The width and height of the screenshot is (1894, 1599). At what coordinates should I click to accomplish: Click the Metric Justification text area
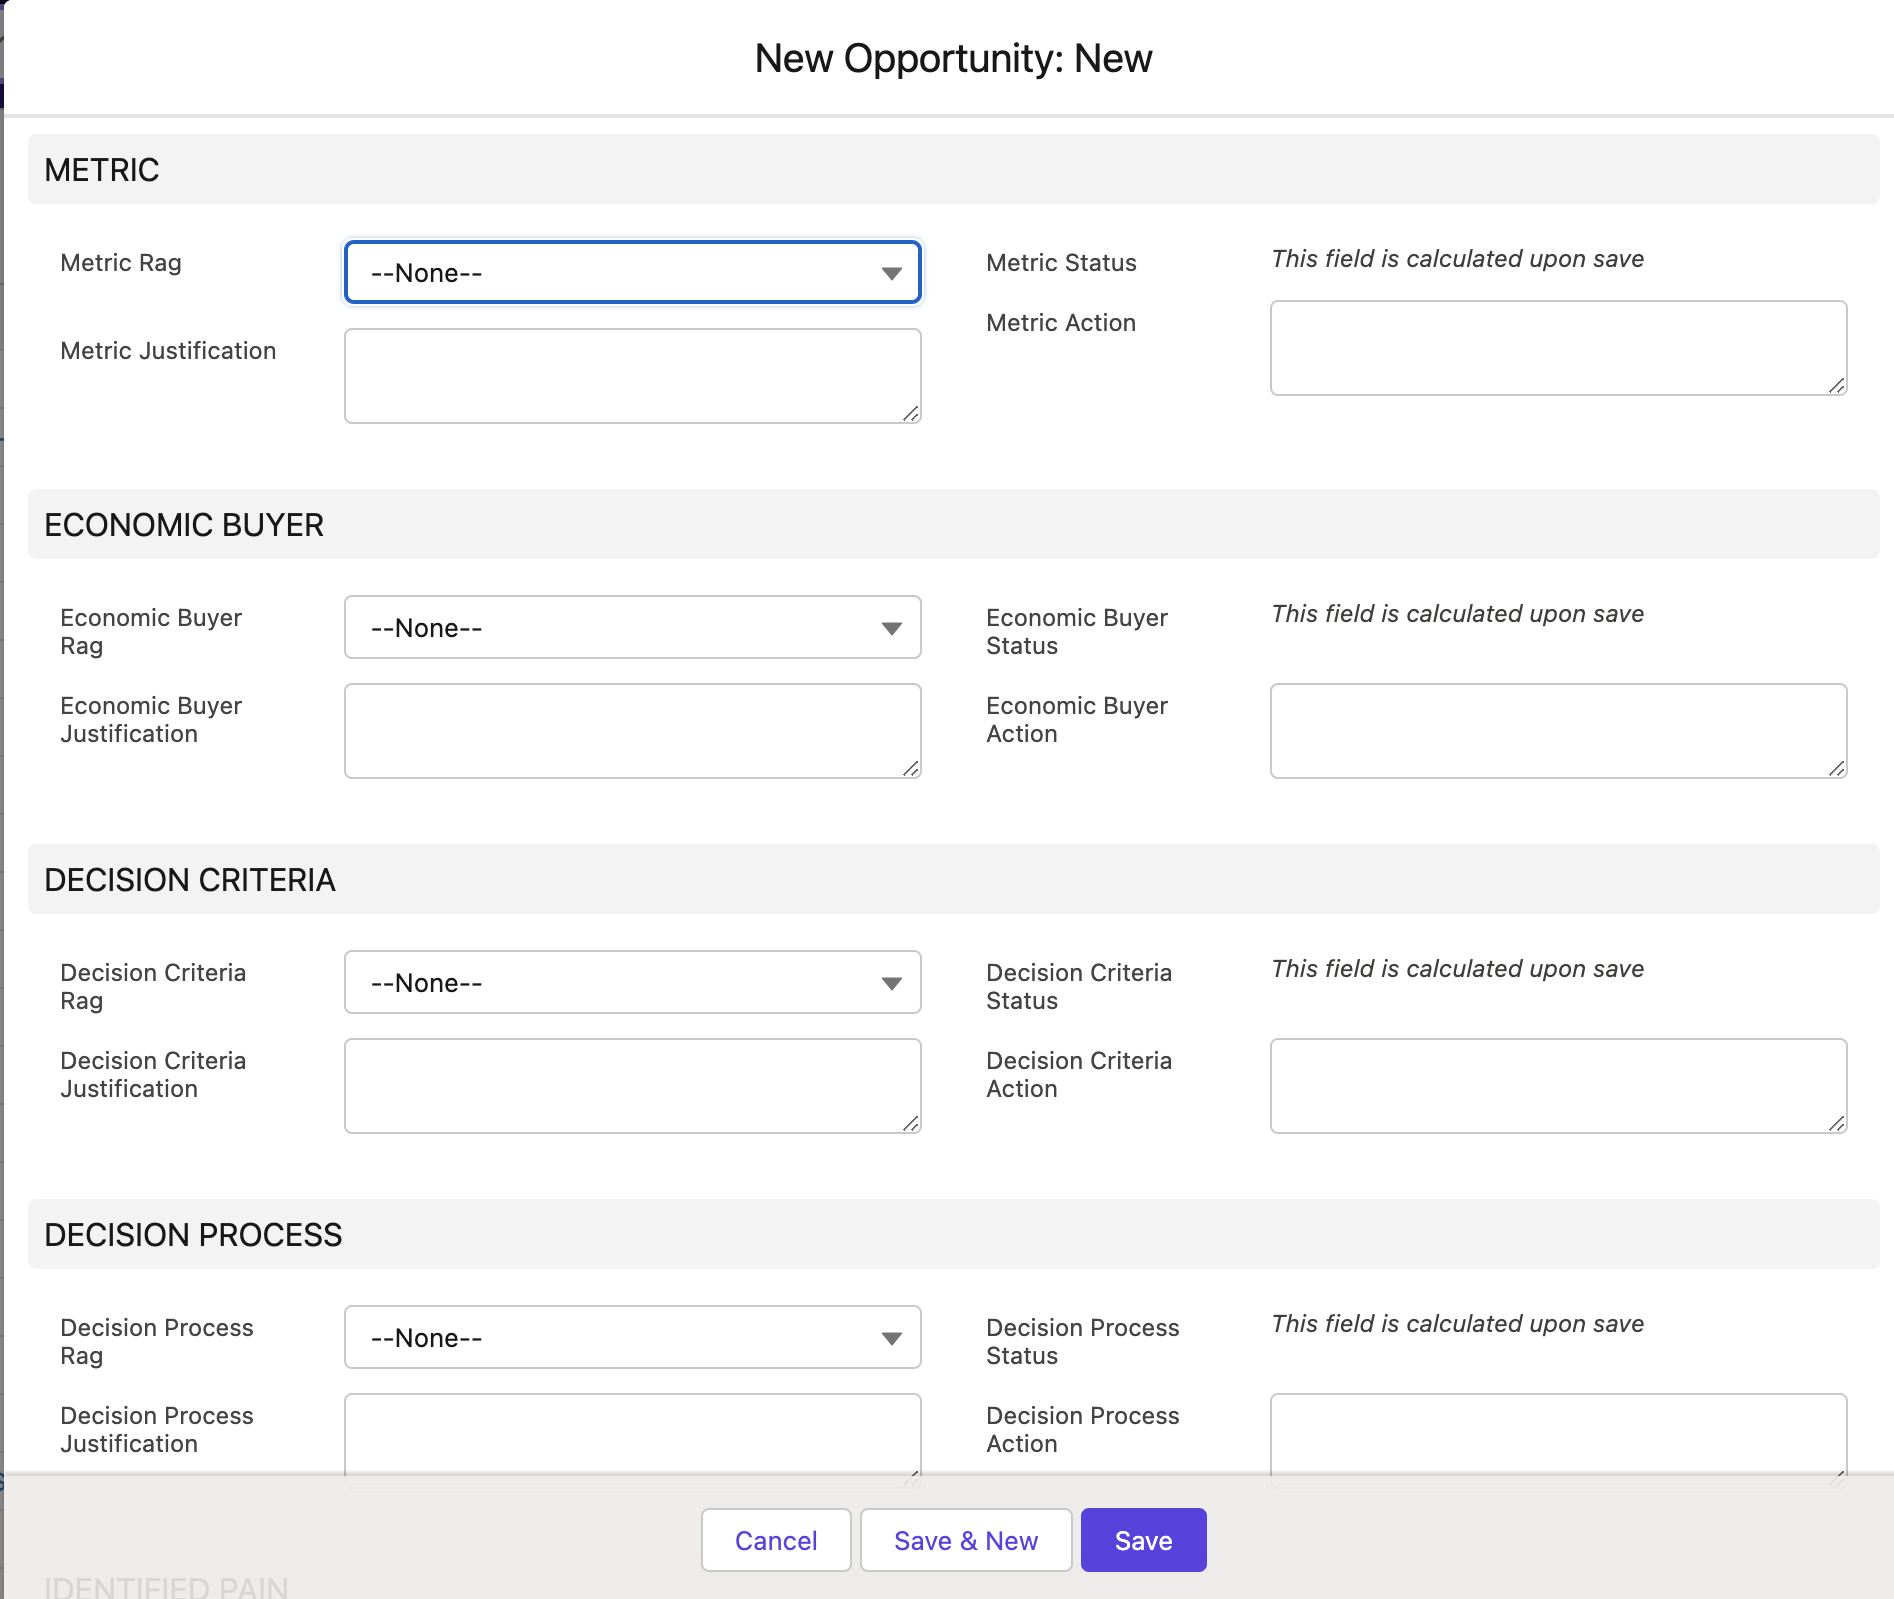[632, 376]
